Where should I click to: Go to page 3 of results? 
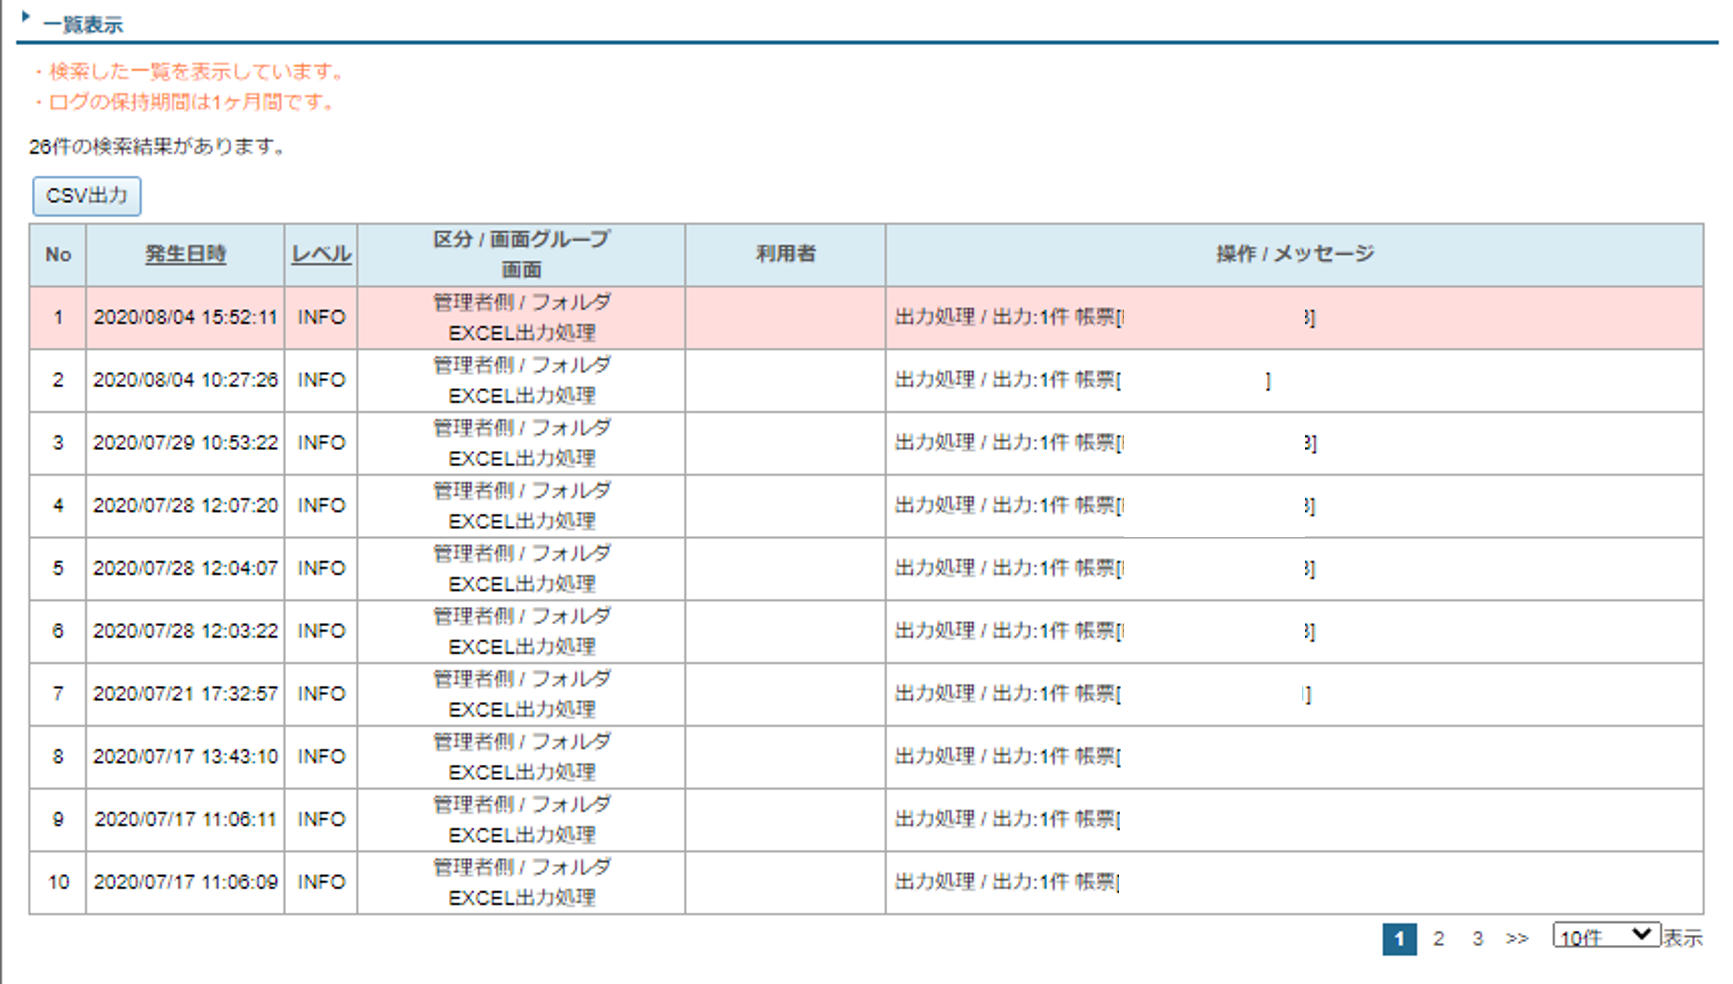(1477, 939)
